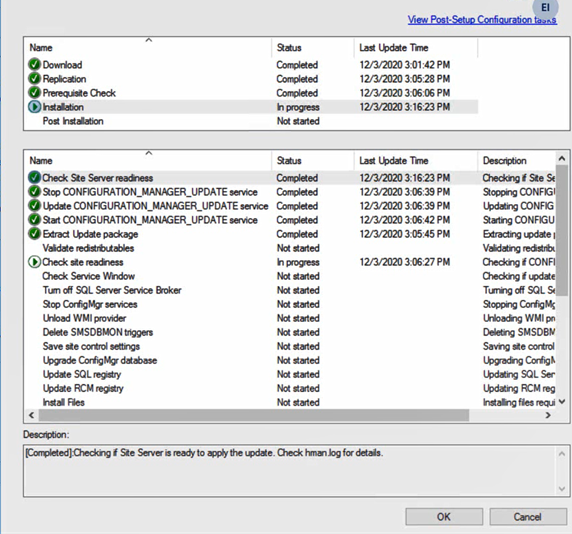Click timestamp 12/3/2020 3:05:28 PM
The height and width of the screenshot is (534, 572).
click(405, 79)
